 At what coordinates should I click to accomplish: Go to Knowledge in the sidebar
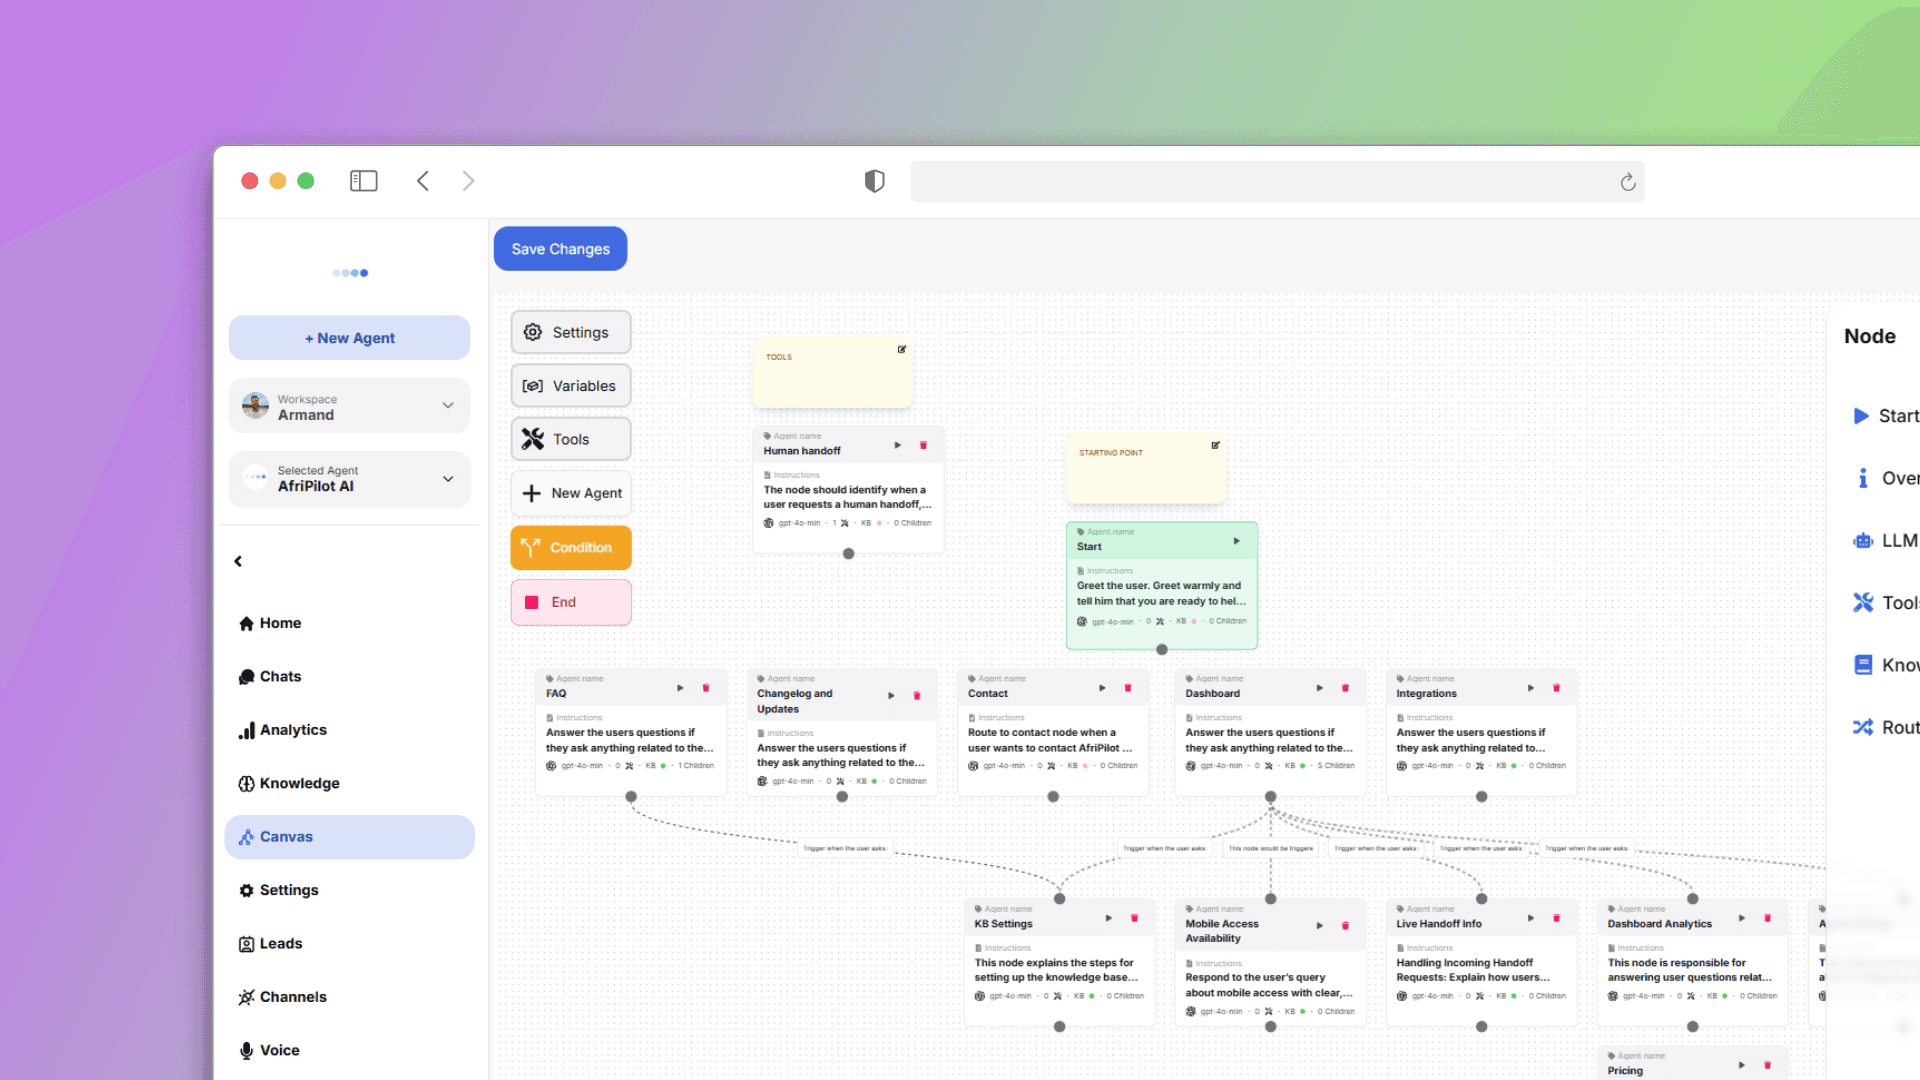click(x=298, y=783)
